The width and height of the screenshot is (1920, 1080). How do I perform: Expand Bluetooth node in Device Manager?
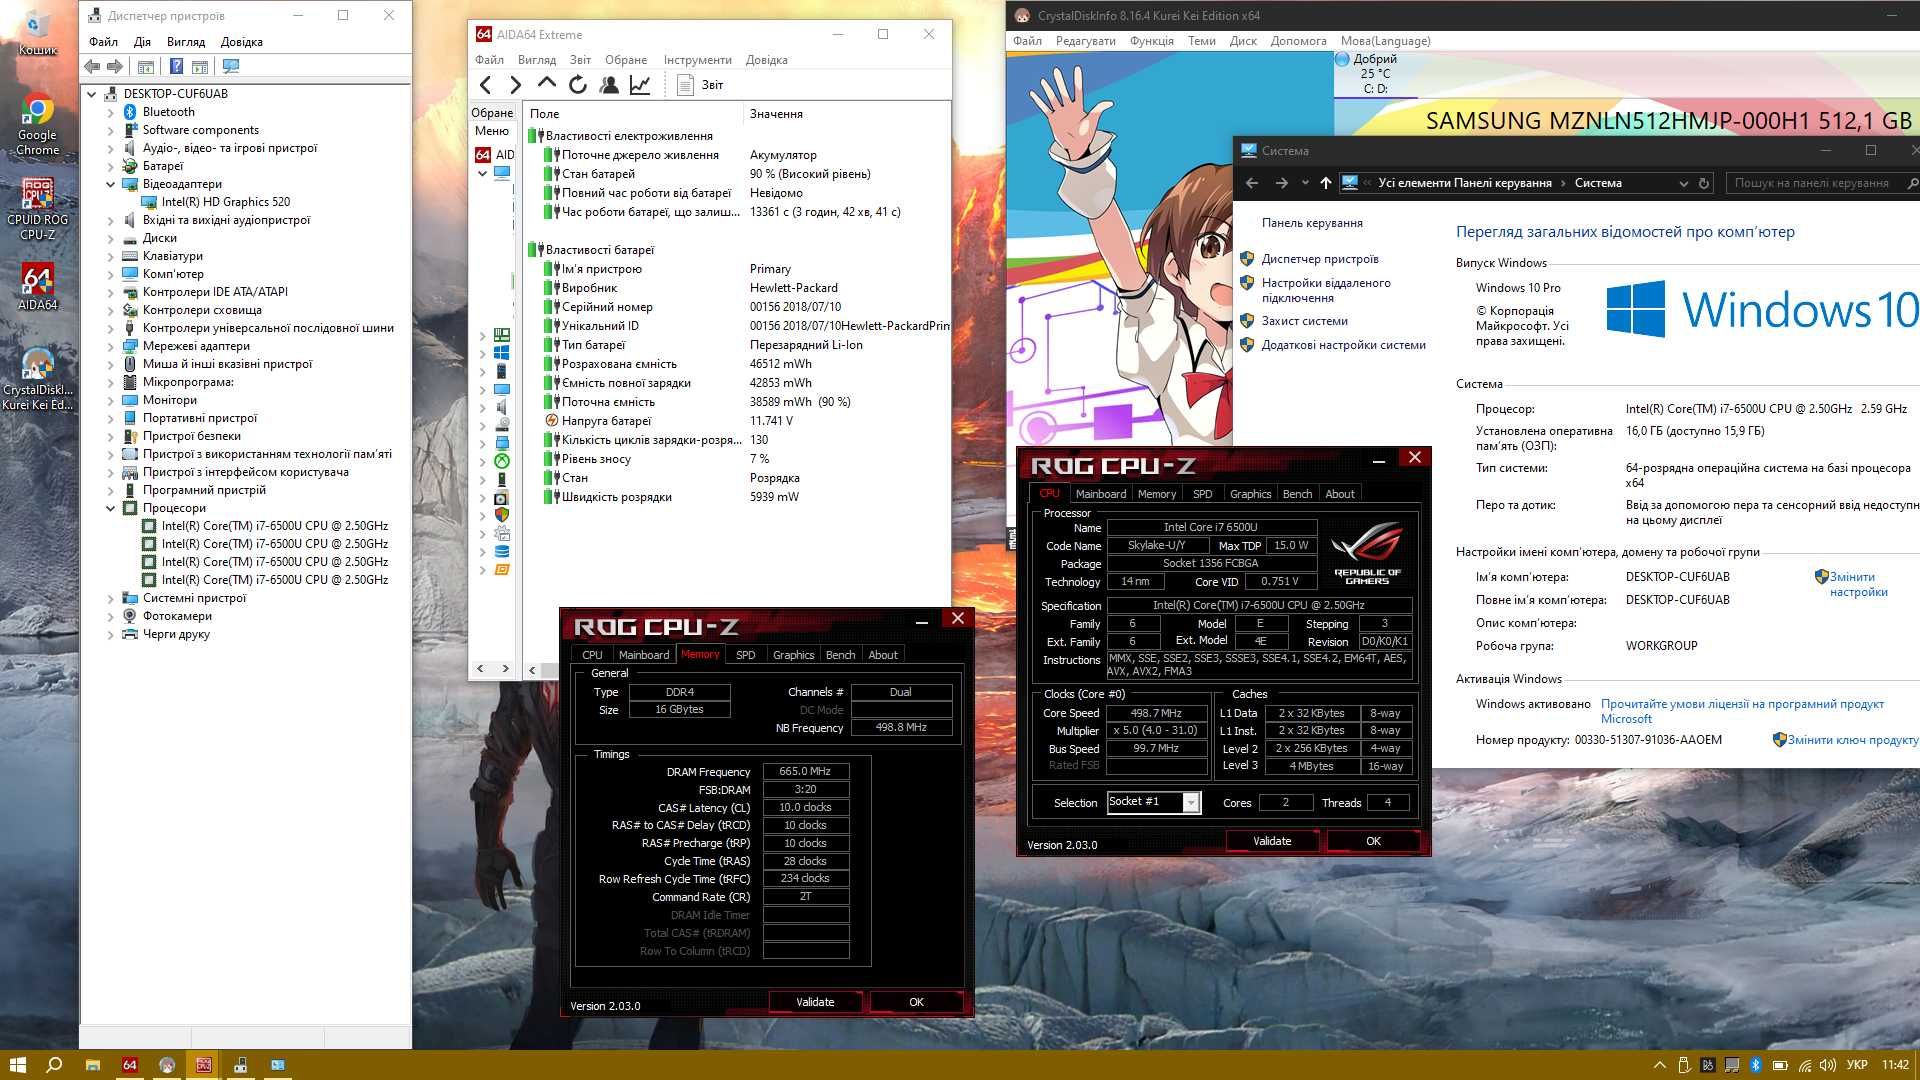[x=111, y=112]
